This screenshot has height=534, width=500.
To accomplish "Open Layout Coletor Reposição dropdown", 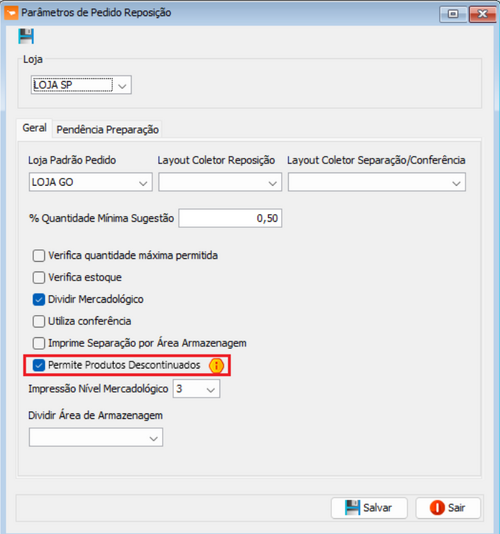I will 220,182.
